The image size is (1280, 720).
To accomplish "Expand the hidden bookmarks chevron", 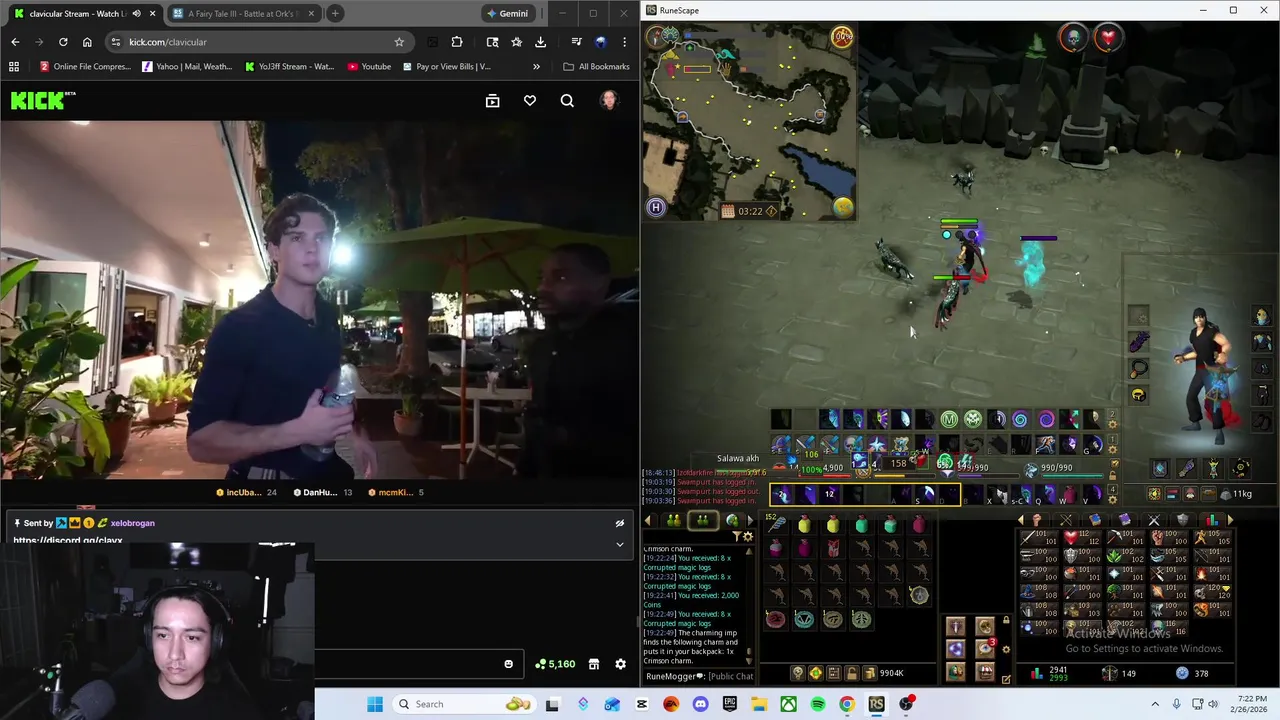I will [x=536, y=67].
